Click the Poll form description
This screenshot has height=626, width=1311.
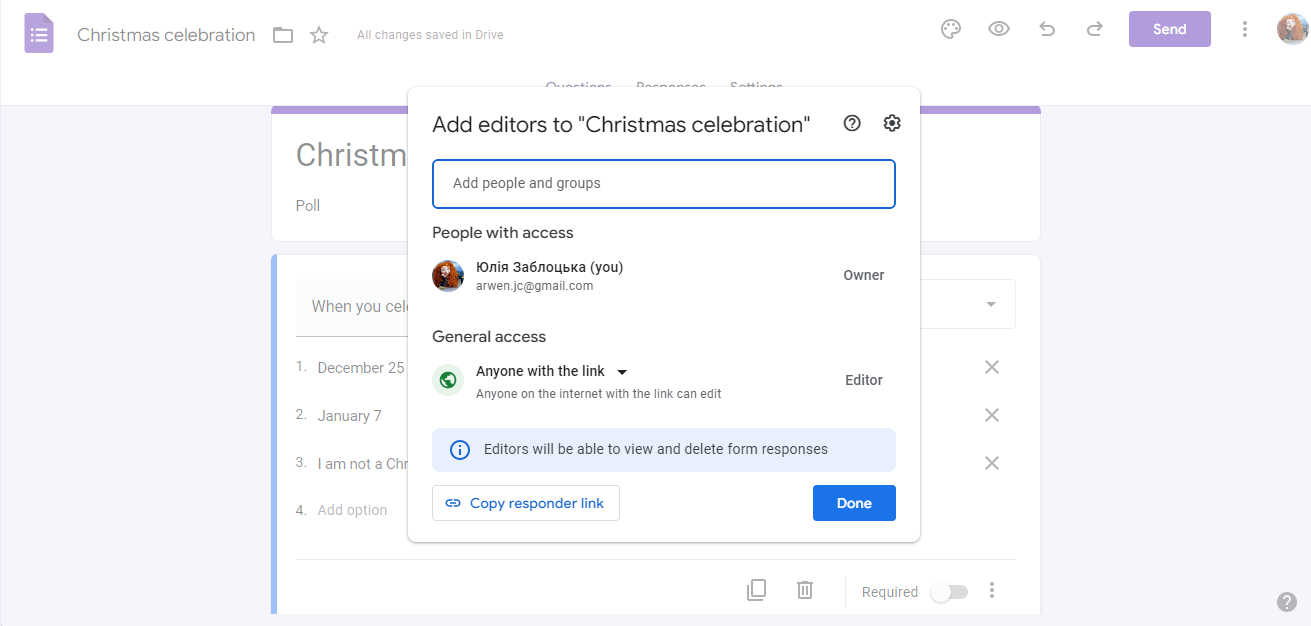tap(308, 205)
